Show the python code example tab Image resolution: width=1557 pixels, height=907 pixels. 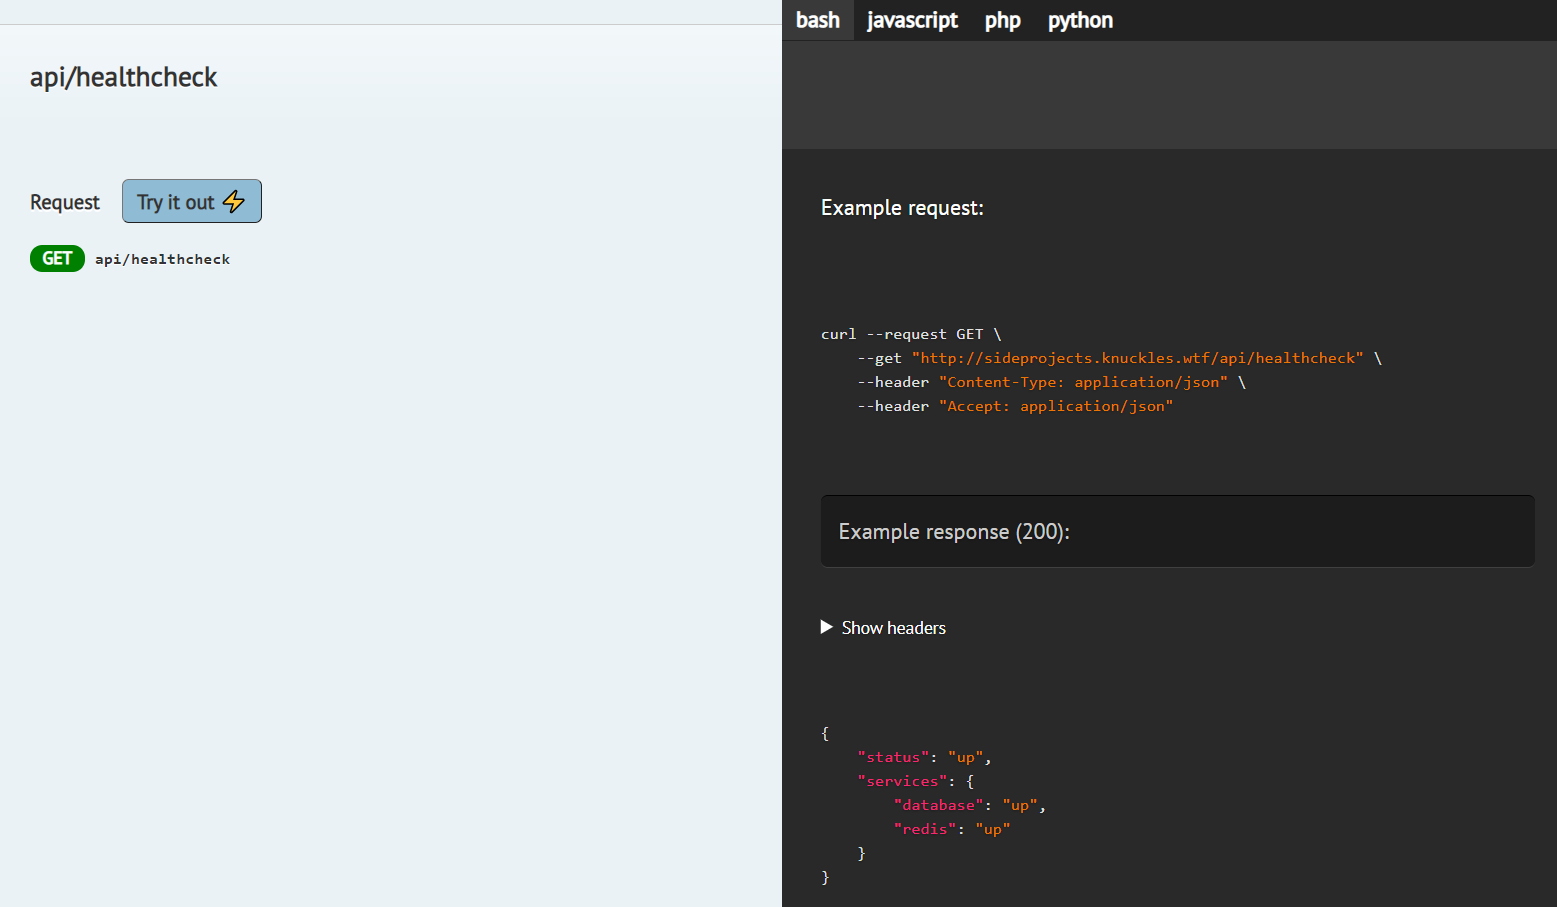click(1080, 20)
